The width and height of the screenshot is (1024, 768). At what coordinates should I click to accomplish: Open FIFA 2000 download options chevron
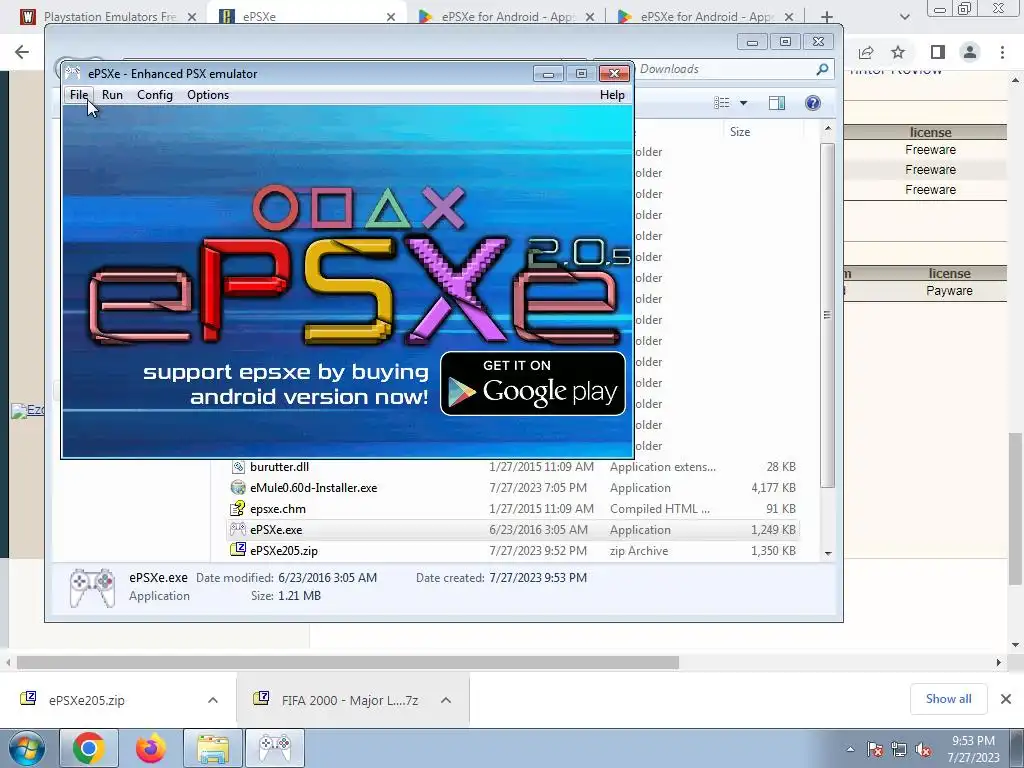[446, 700]
